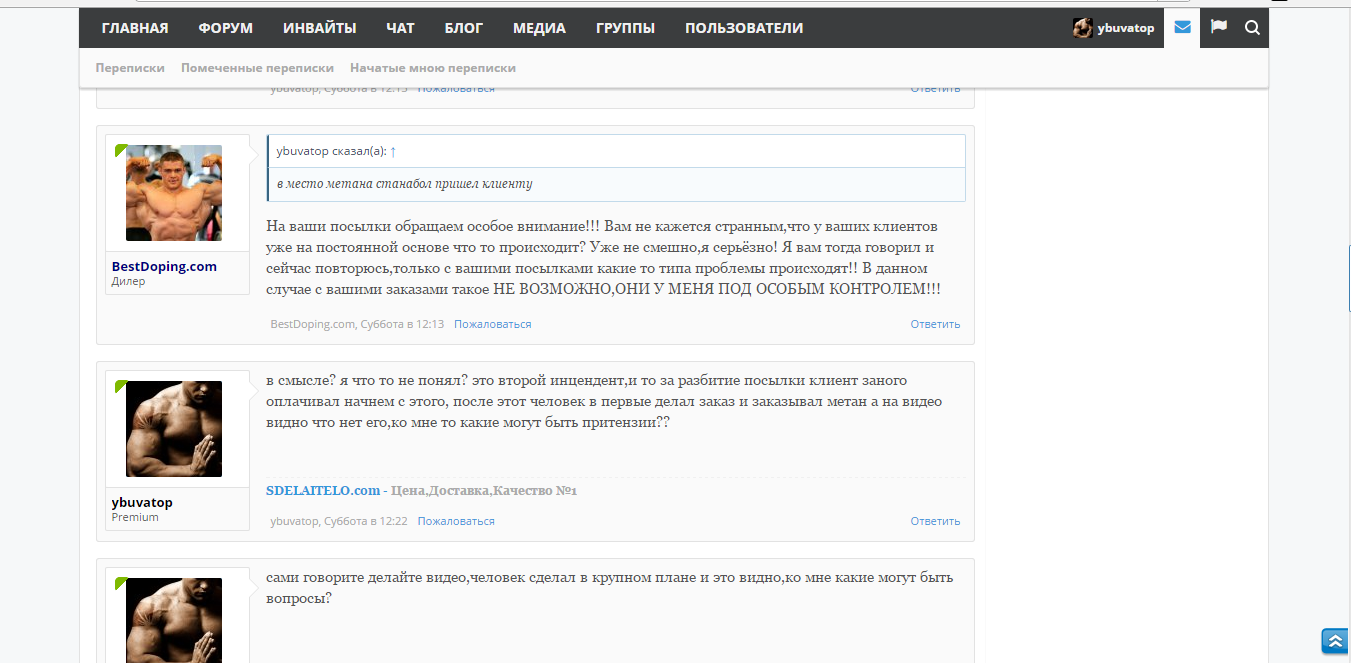Click the quote jump arrow after 'сказал(а):'

click(393, 151)
